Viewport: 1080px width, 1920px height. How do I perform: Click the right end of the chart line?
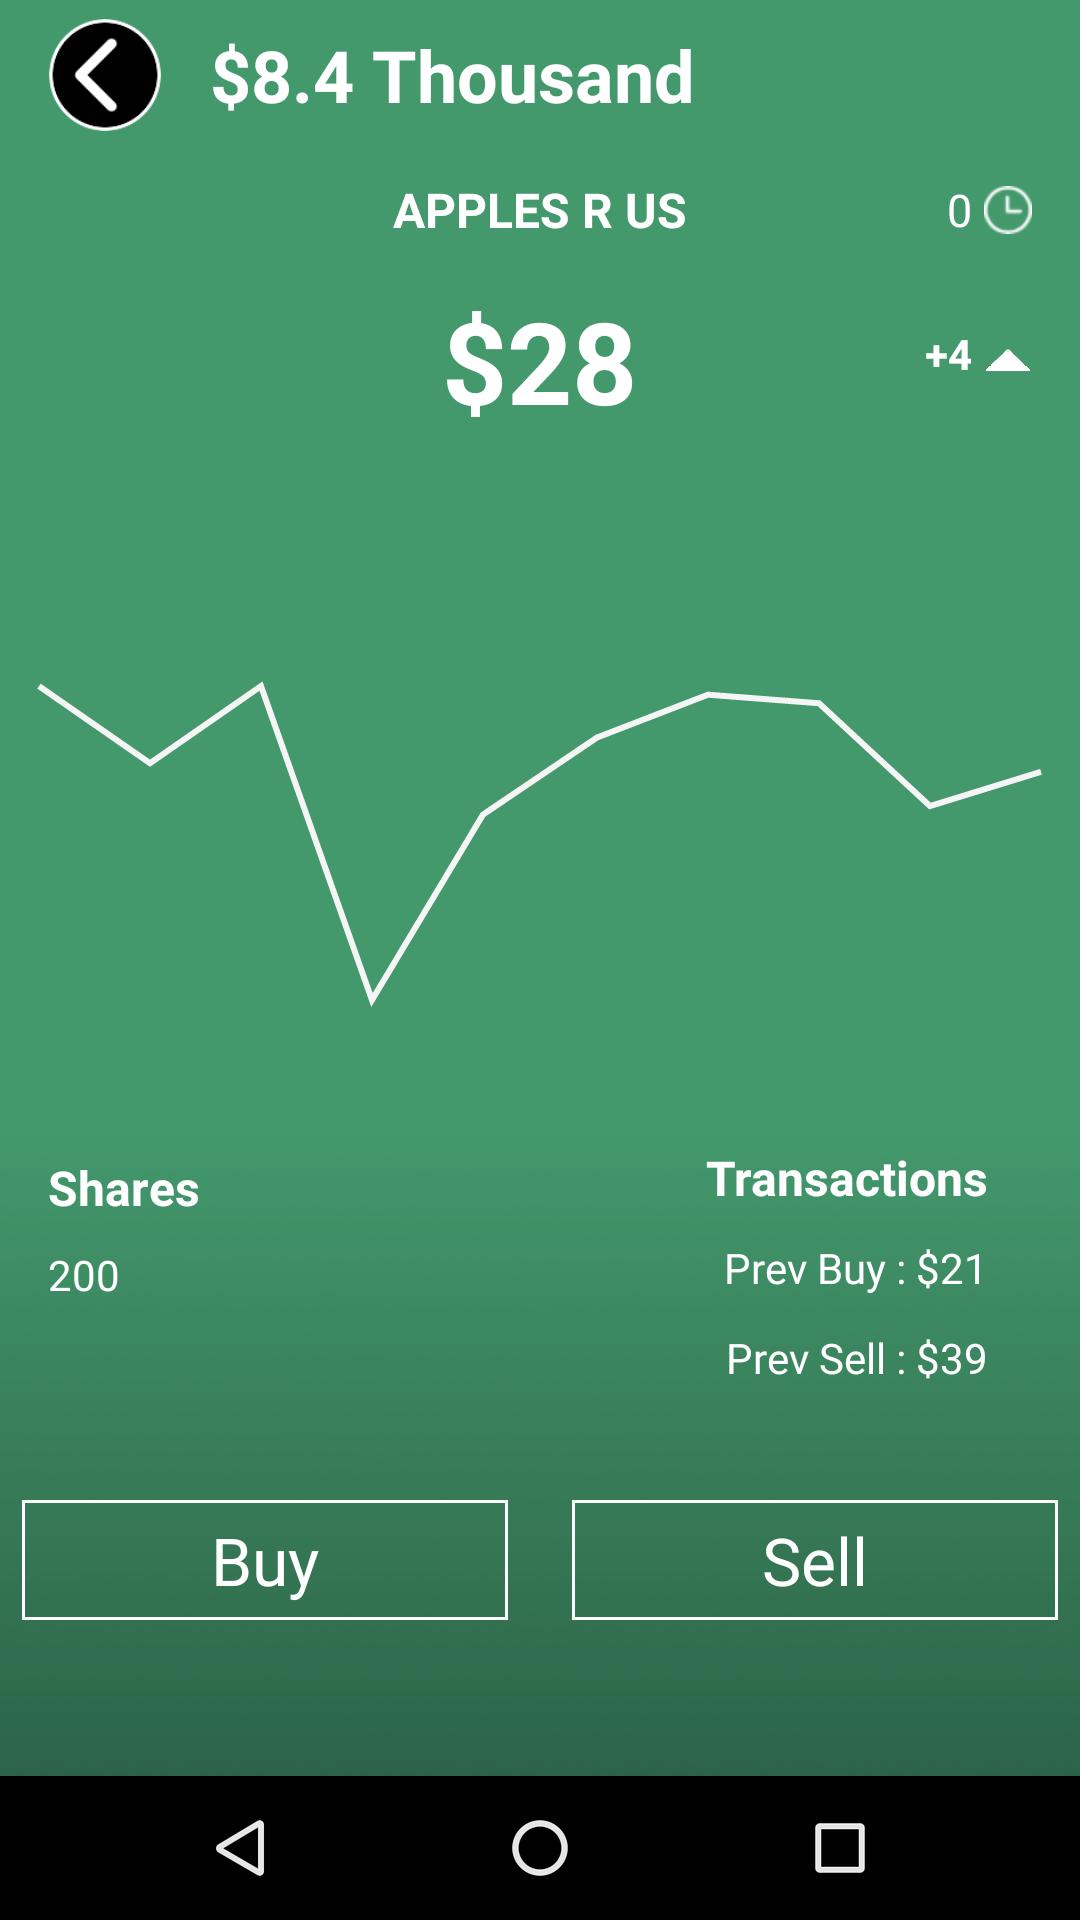[x=1036, y=773]
